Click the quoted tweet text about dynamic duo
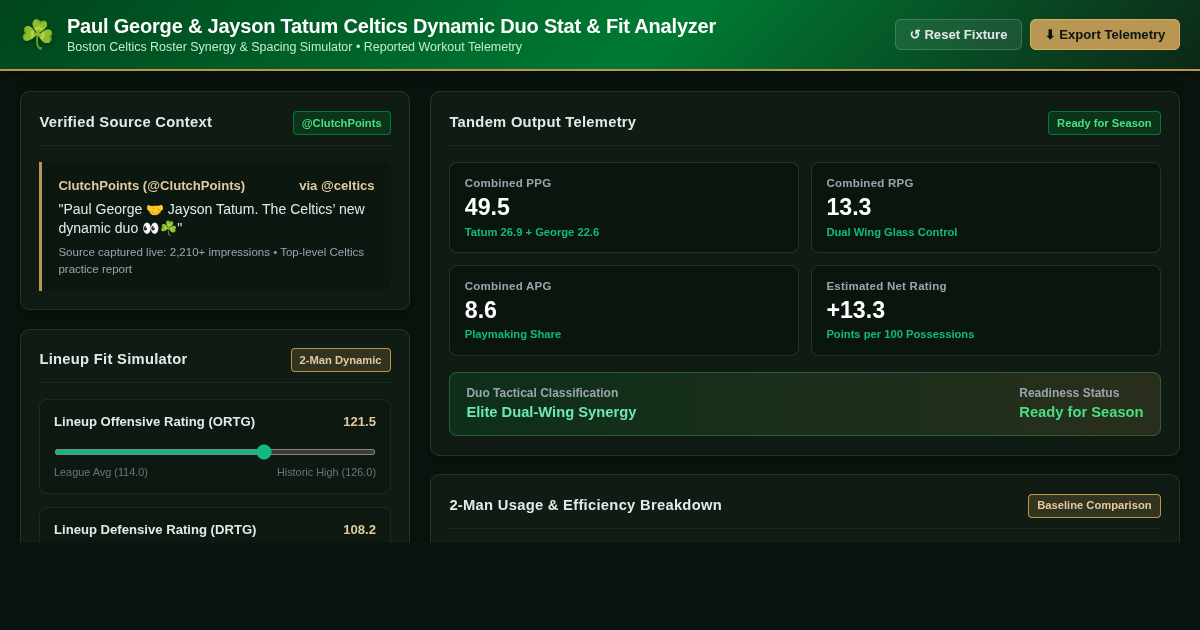This screenshot has width=1200, height=630. 211,218
